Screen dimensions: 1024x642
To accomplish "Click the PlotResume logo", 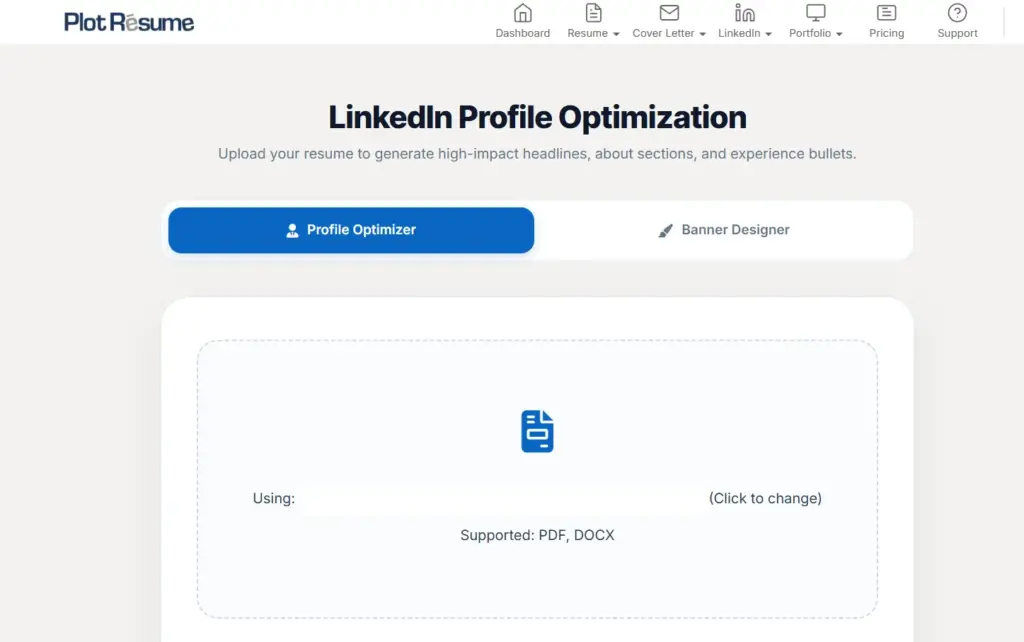I will (x=129, y=19).
